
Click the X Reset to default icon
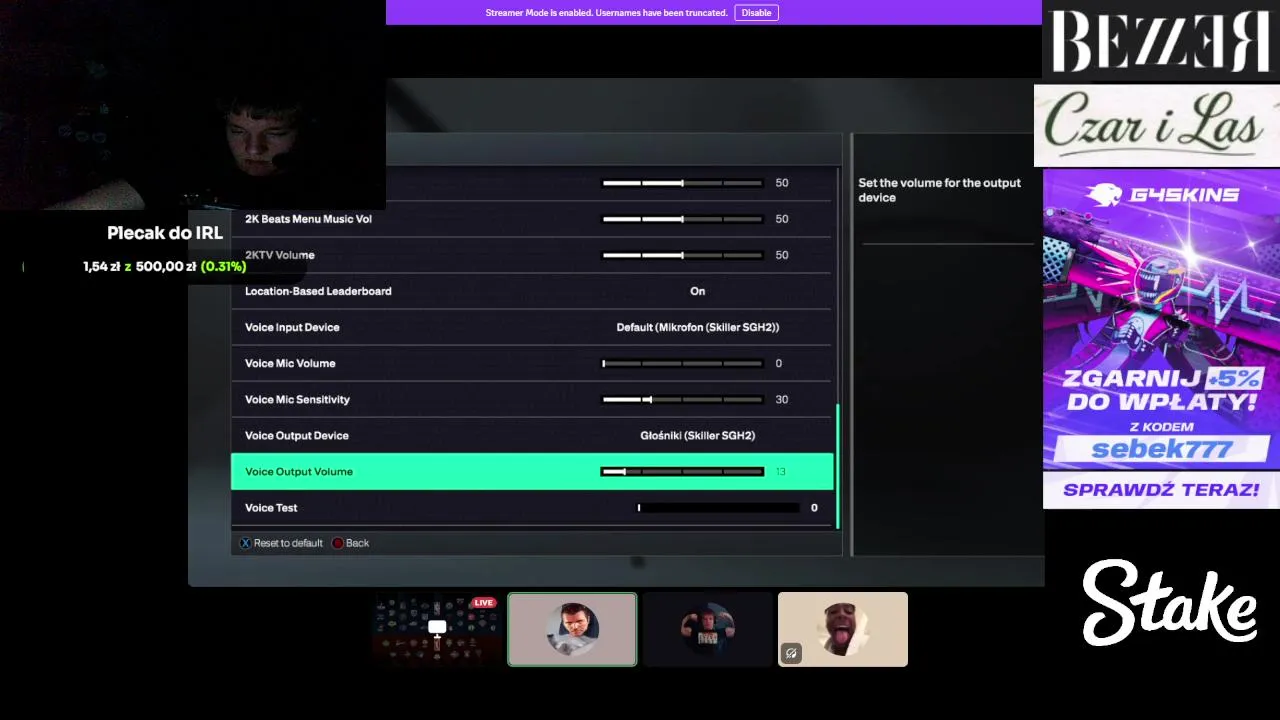246,543
